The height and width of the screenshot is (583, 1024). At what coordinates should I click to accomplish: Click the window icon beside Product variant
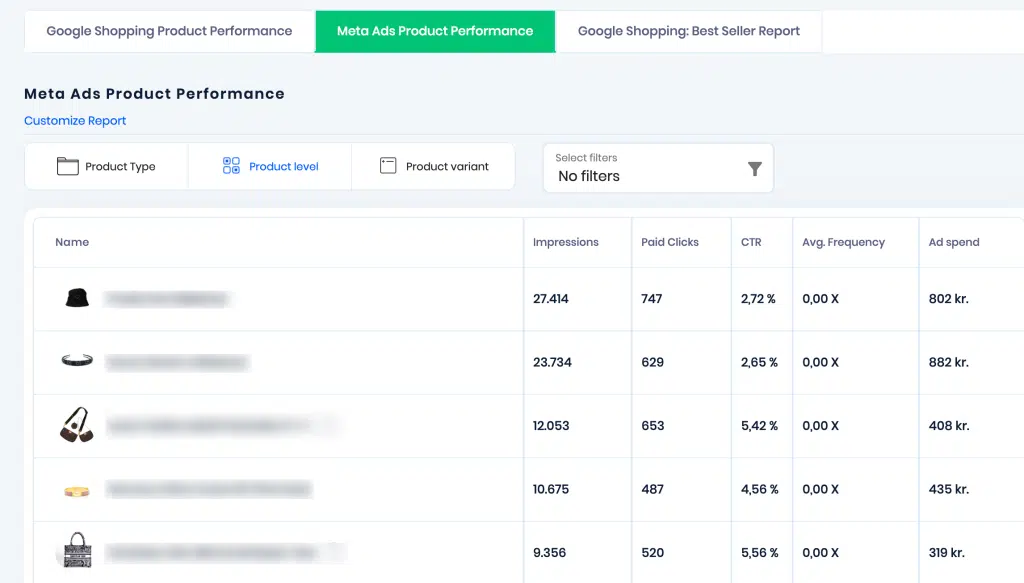pyautogui.click(x=388, y=166)
